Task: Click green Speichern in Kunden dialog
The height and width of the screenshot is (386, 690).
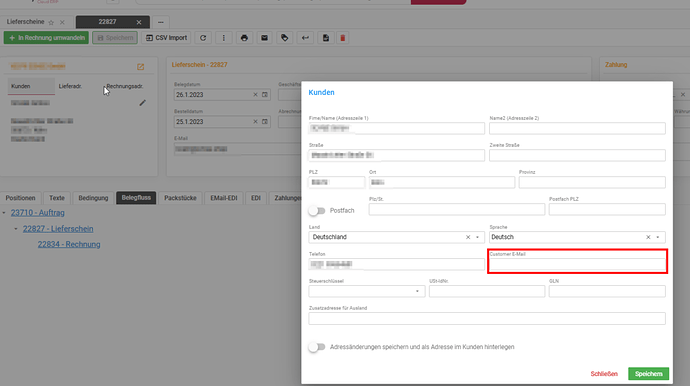Action: 649,374
